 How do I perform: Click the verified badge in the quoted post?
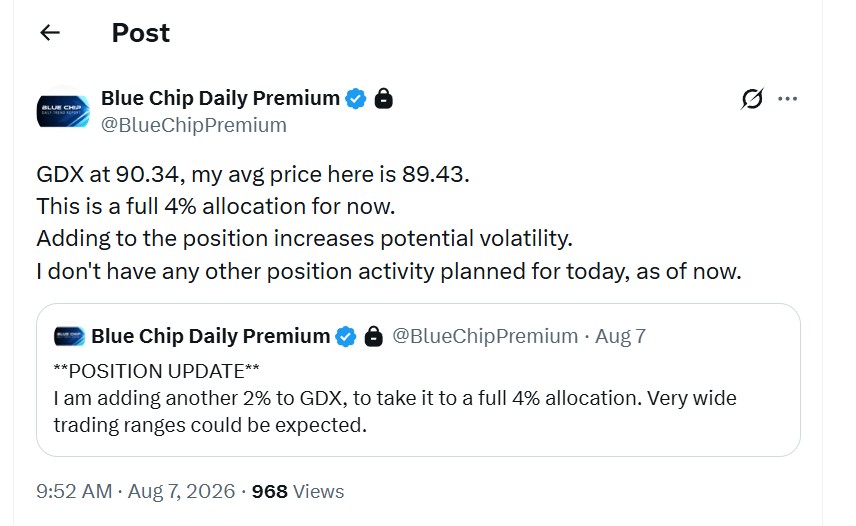pyautogui.click(x=346, y=336)
